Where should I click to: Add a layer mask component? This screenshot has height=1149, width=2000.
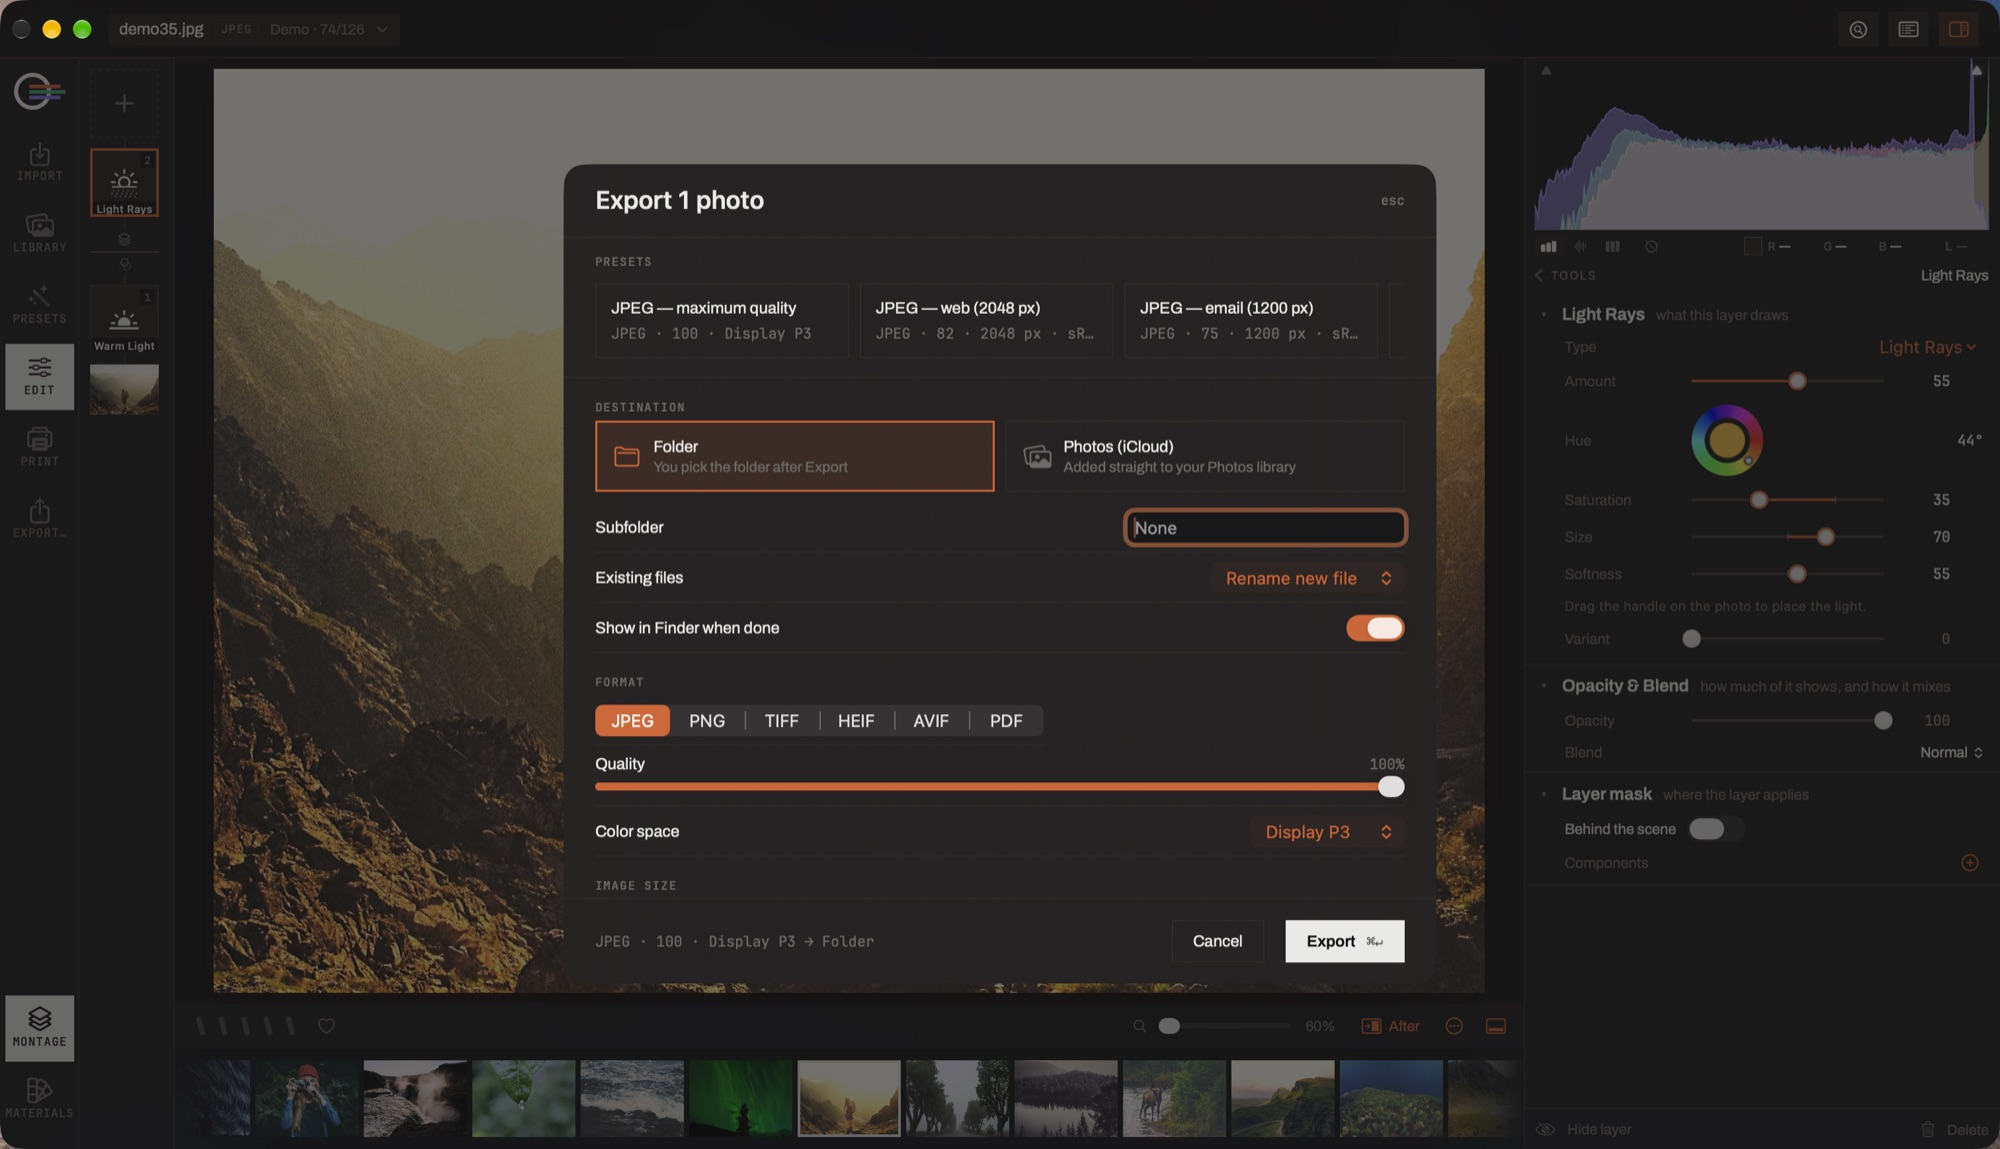click(1970, 863)
